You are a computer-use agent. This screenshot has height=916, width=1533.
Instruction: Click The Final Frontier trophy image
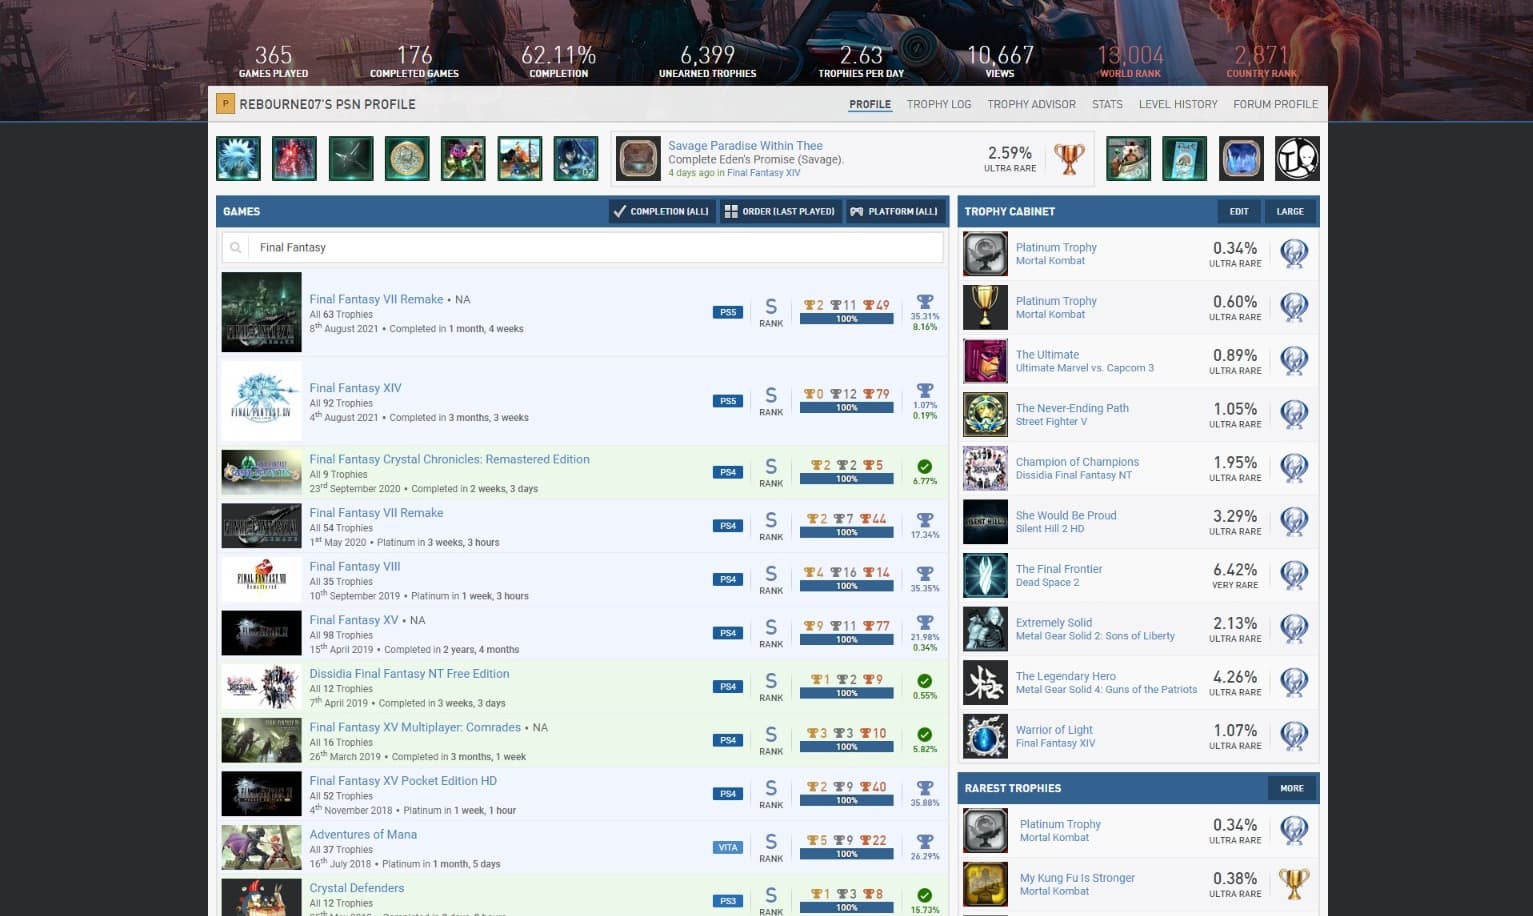click(x=985, y=575)
